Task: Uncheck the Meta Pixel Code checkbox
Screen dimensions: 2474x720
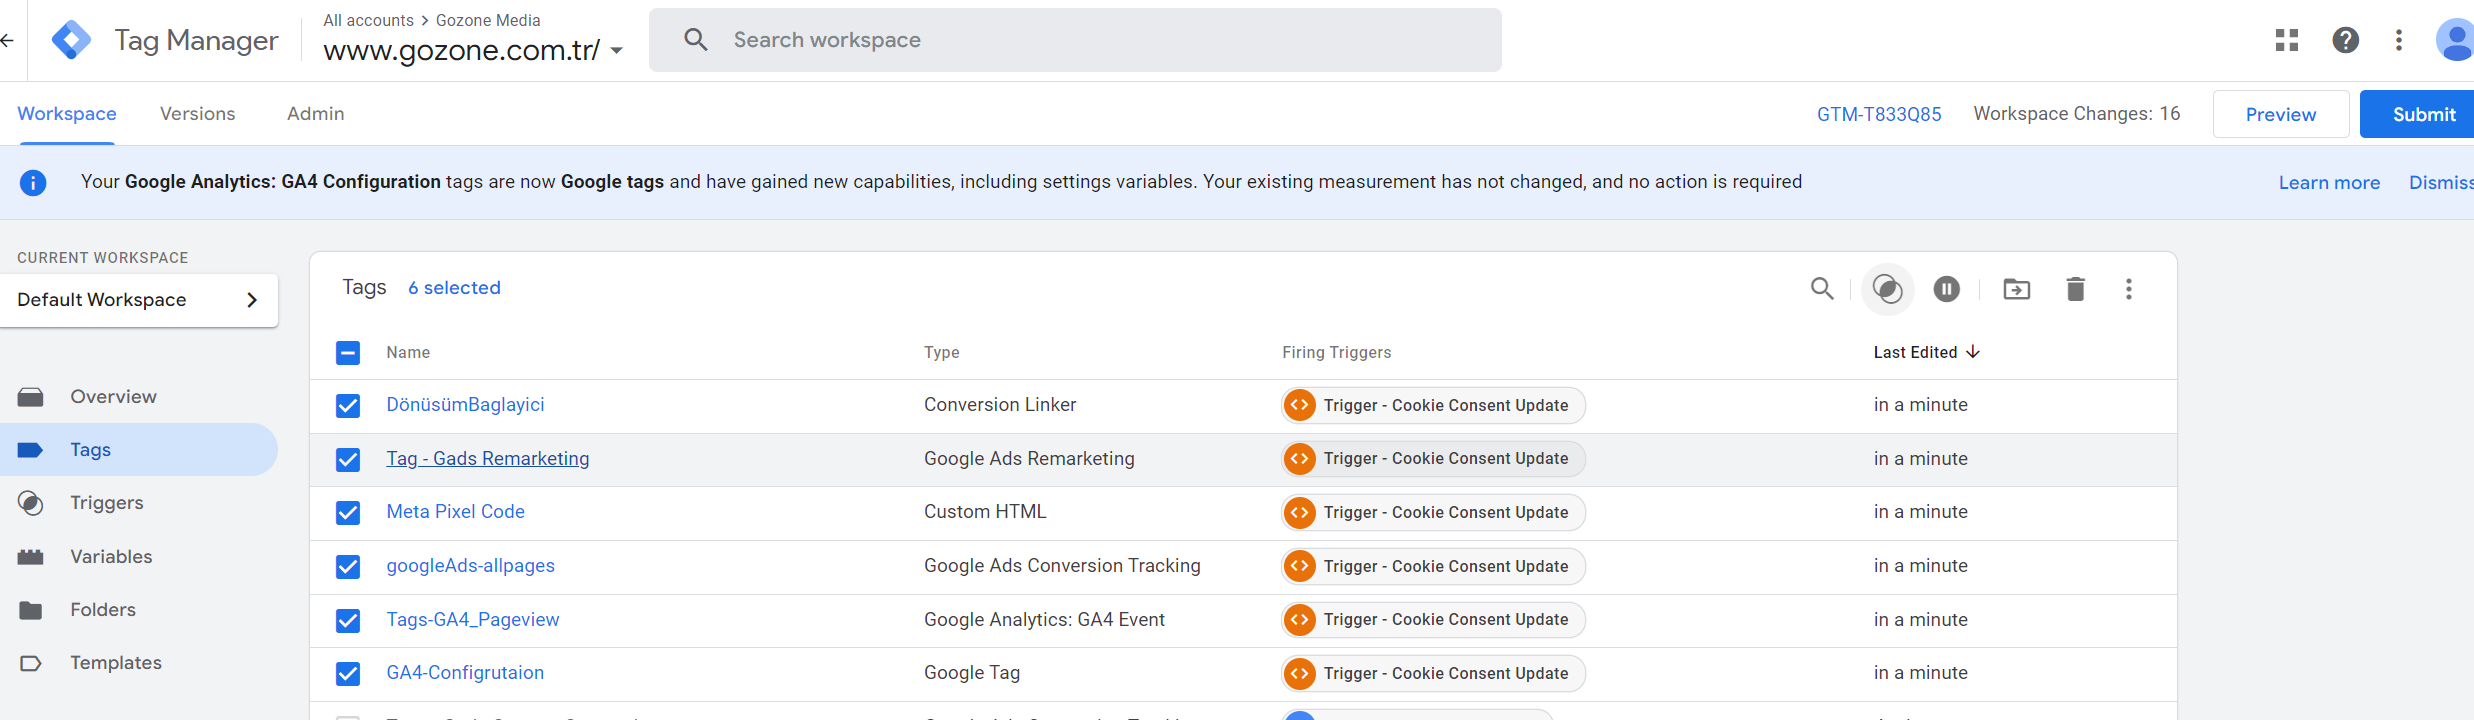Action: click(x=348, y=513)
